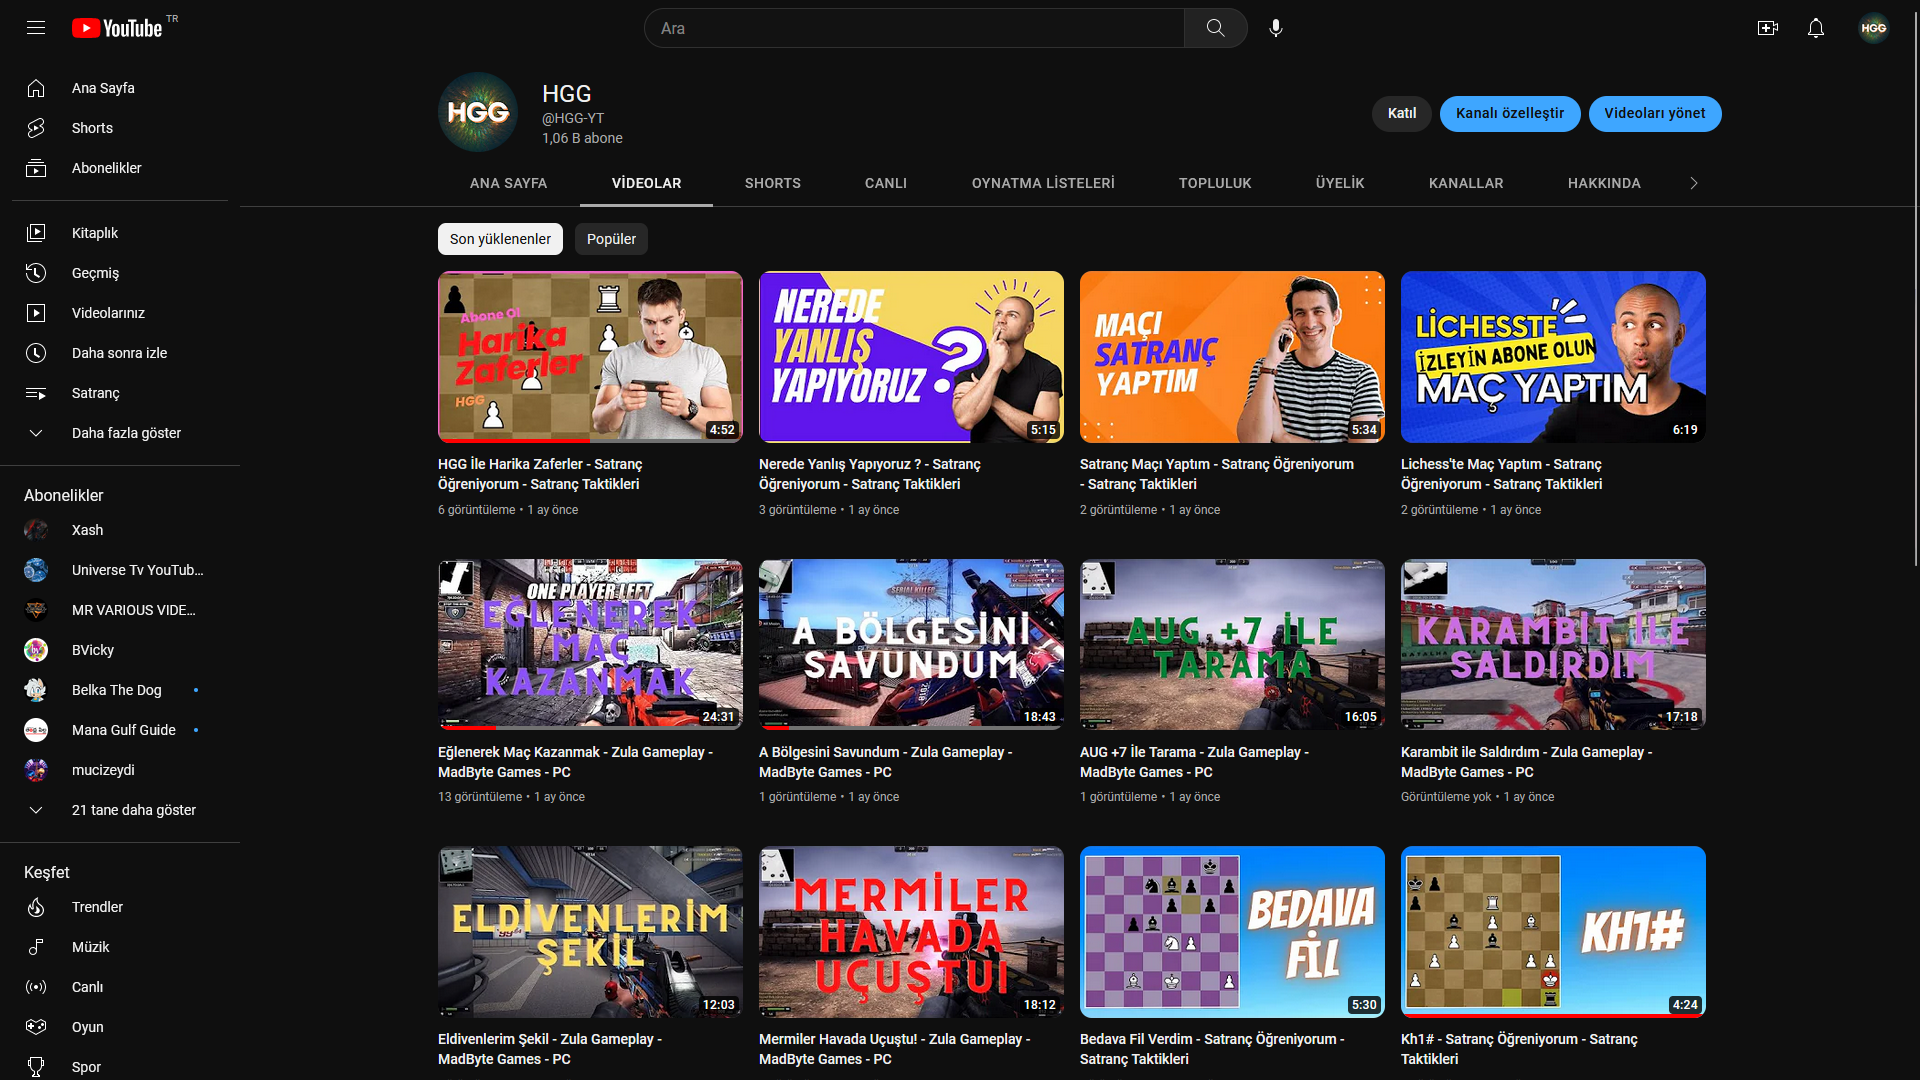Screen dimensions: 1920x1080
Task: Open the notifications bell
Action: tap(1815, 28)
